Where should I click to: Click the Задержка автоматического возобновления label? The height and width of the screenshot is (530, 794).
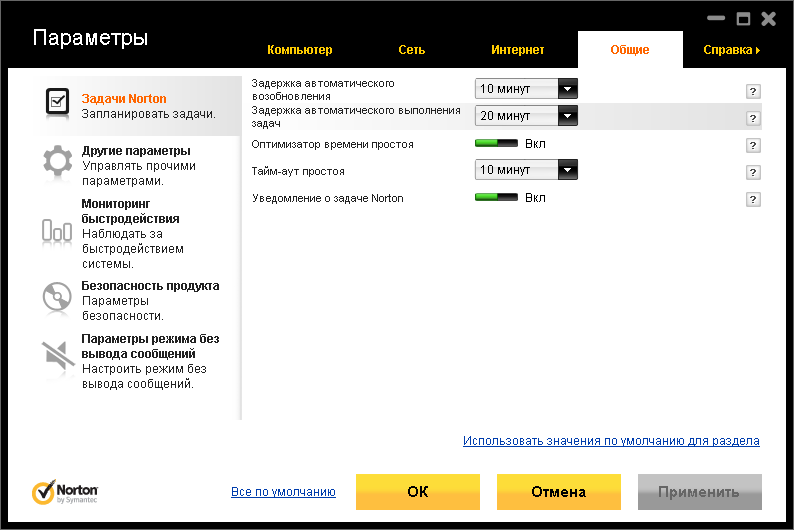click(x=323, y=90)
